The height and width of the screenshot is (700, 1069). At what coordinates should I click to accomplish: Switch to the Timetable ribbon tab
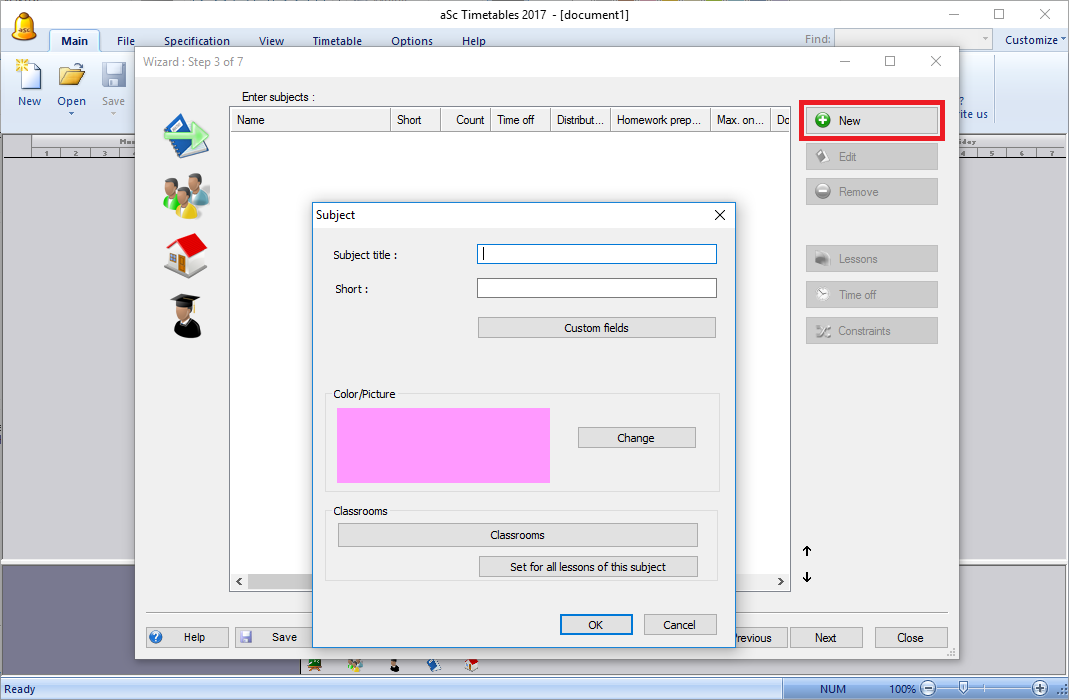337,41
